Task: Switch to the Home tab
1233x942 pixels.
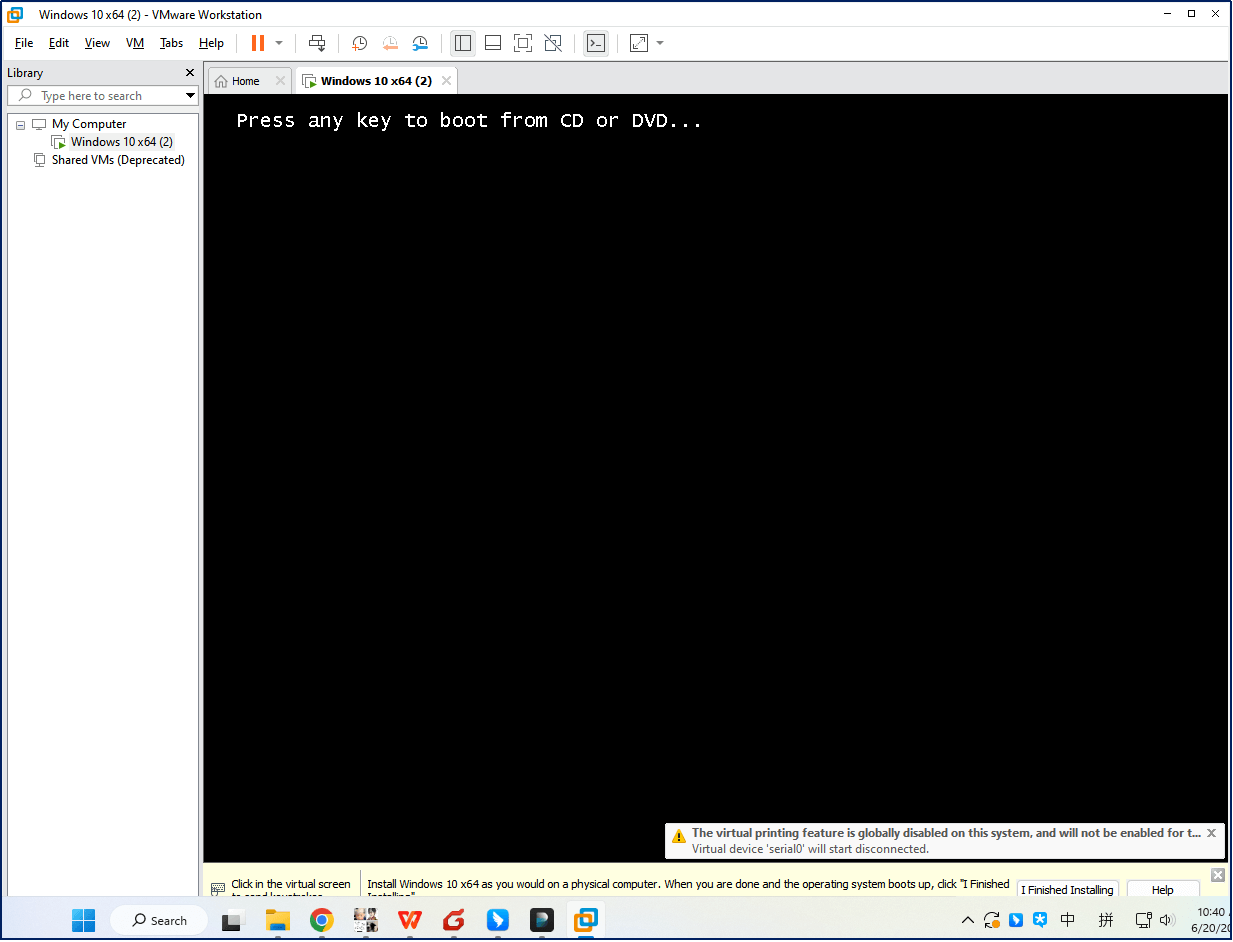Action: 245,80
